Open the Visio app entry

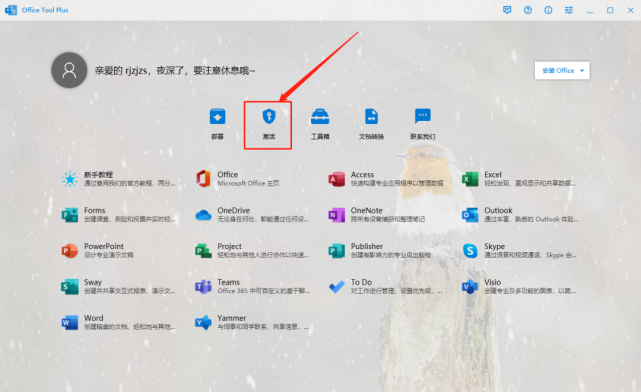click(520, 286)
